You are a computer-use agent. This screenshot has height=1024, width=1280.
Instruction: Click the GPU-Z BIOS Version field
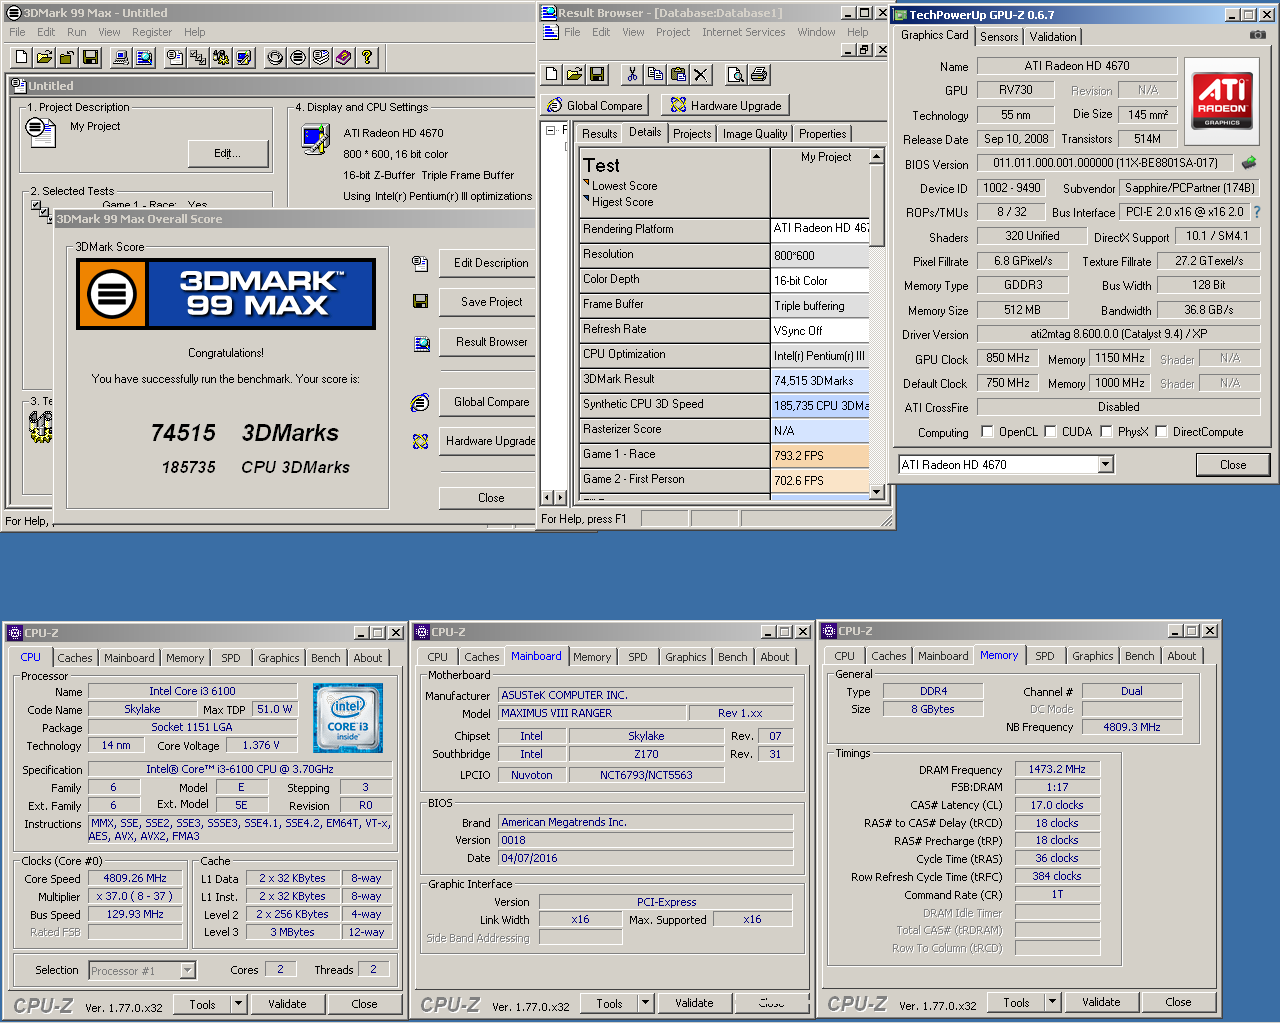point(1106,163)
